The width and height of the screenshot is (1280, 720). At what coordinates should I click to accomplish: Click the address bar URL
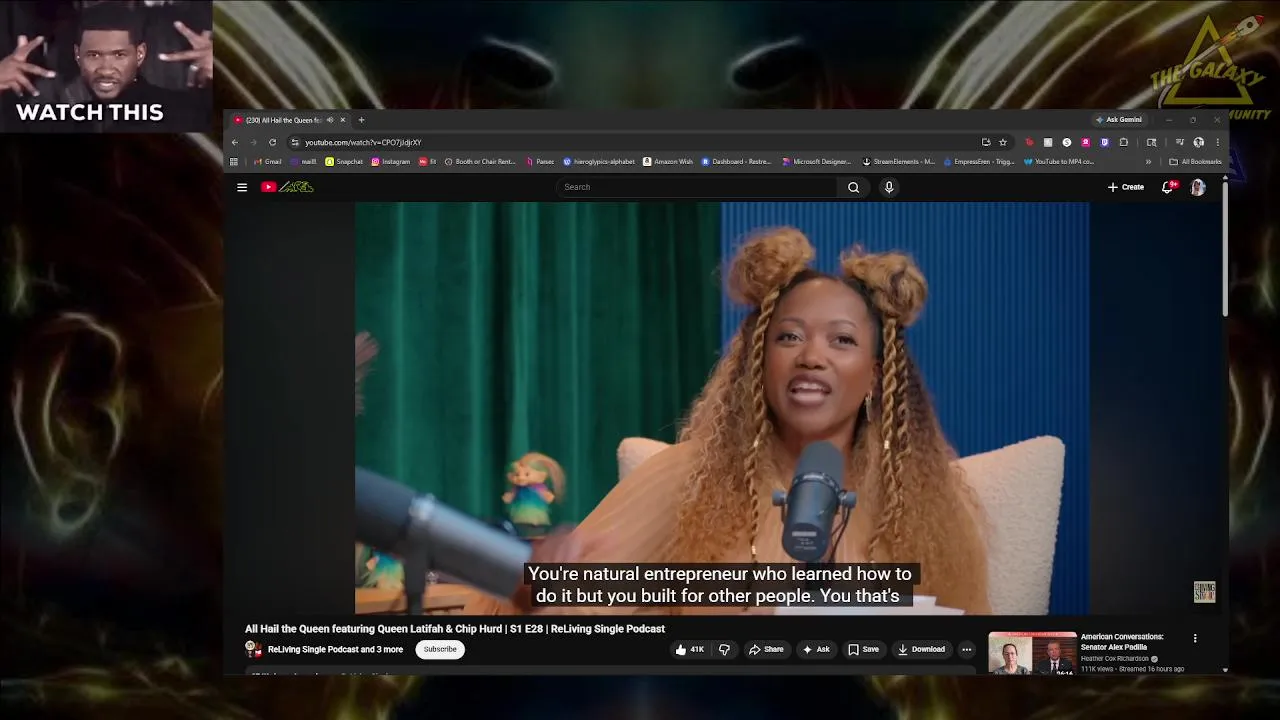[363, 142]
